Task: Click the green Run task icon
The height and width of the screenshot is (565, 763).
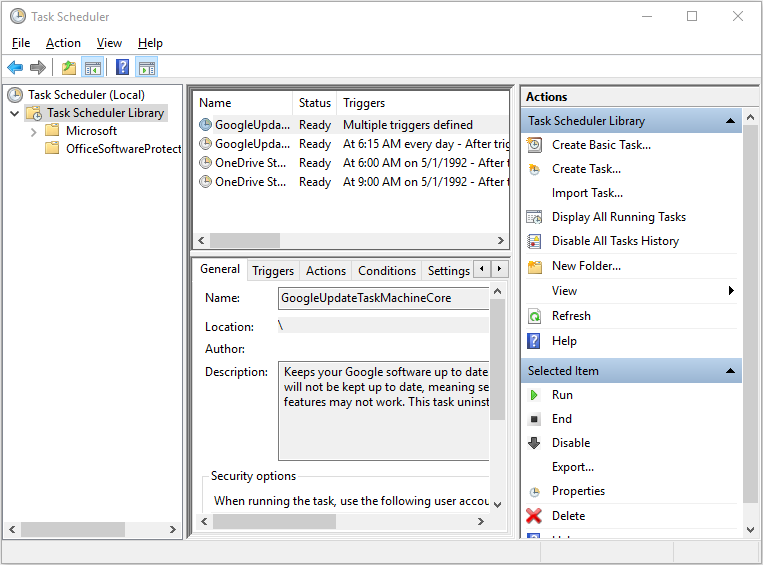Action: click(x=534, y=395)
